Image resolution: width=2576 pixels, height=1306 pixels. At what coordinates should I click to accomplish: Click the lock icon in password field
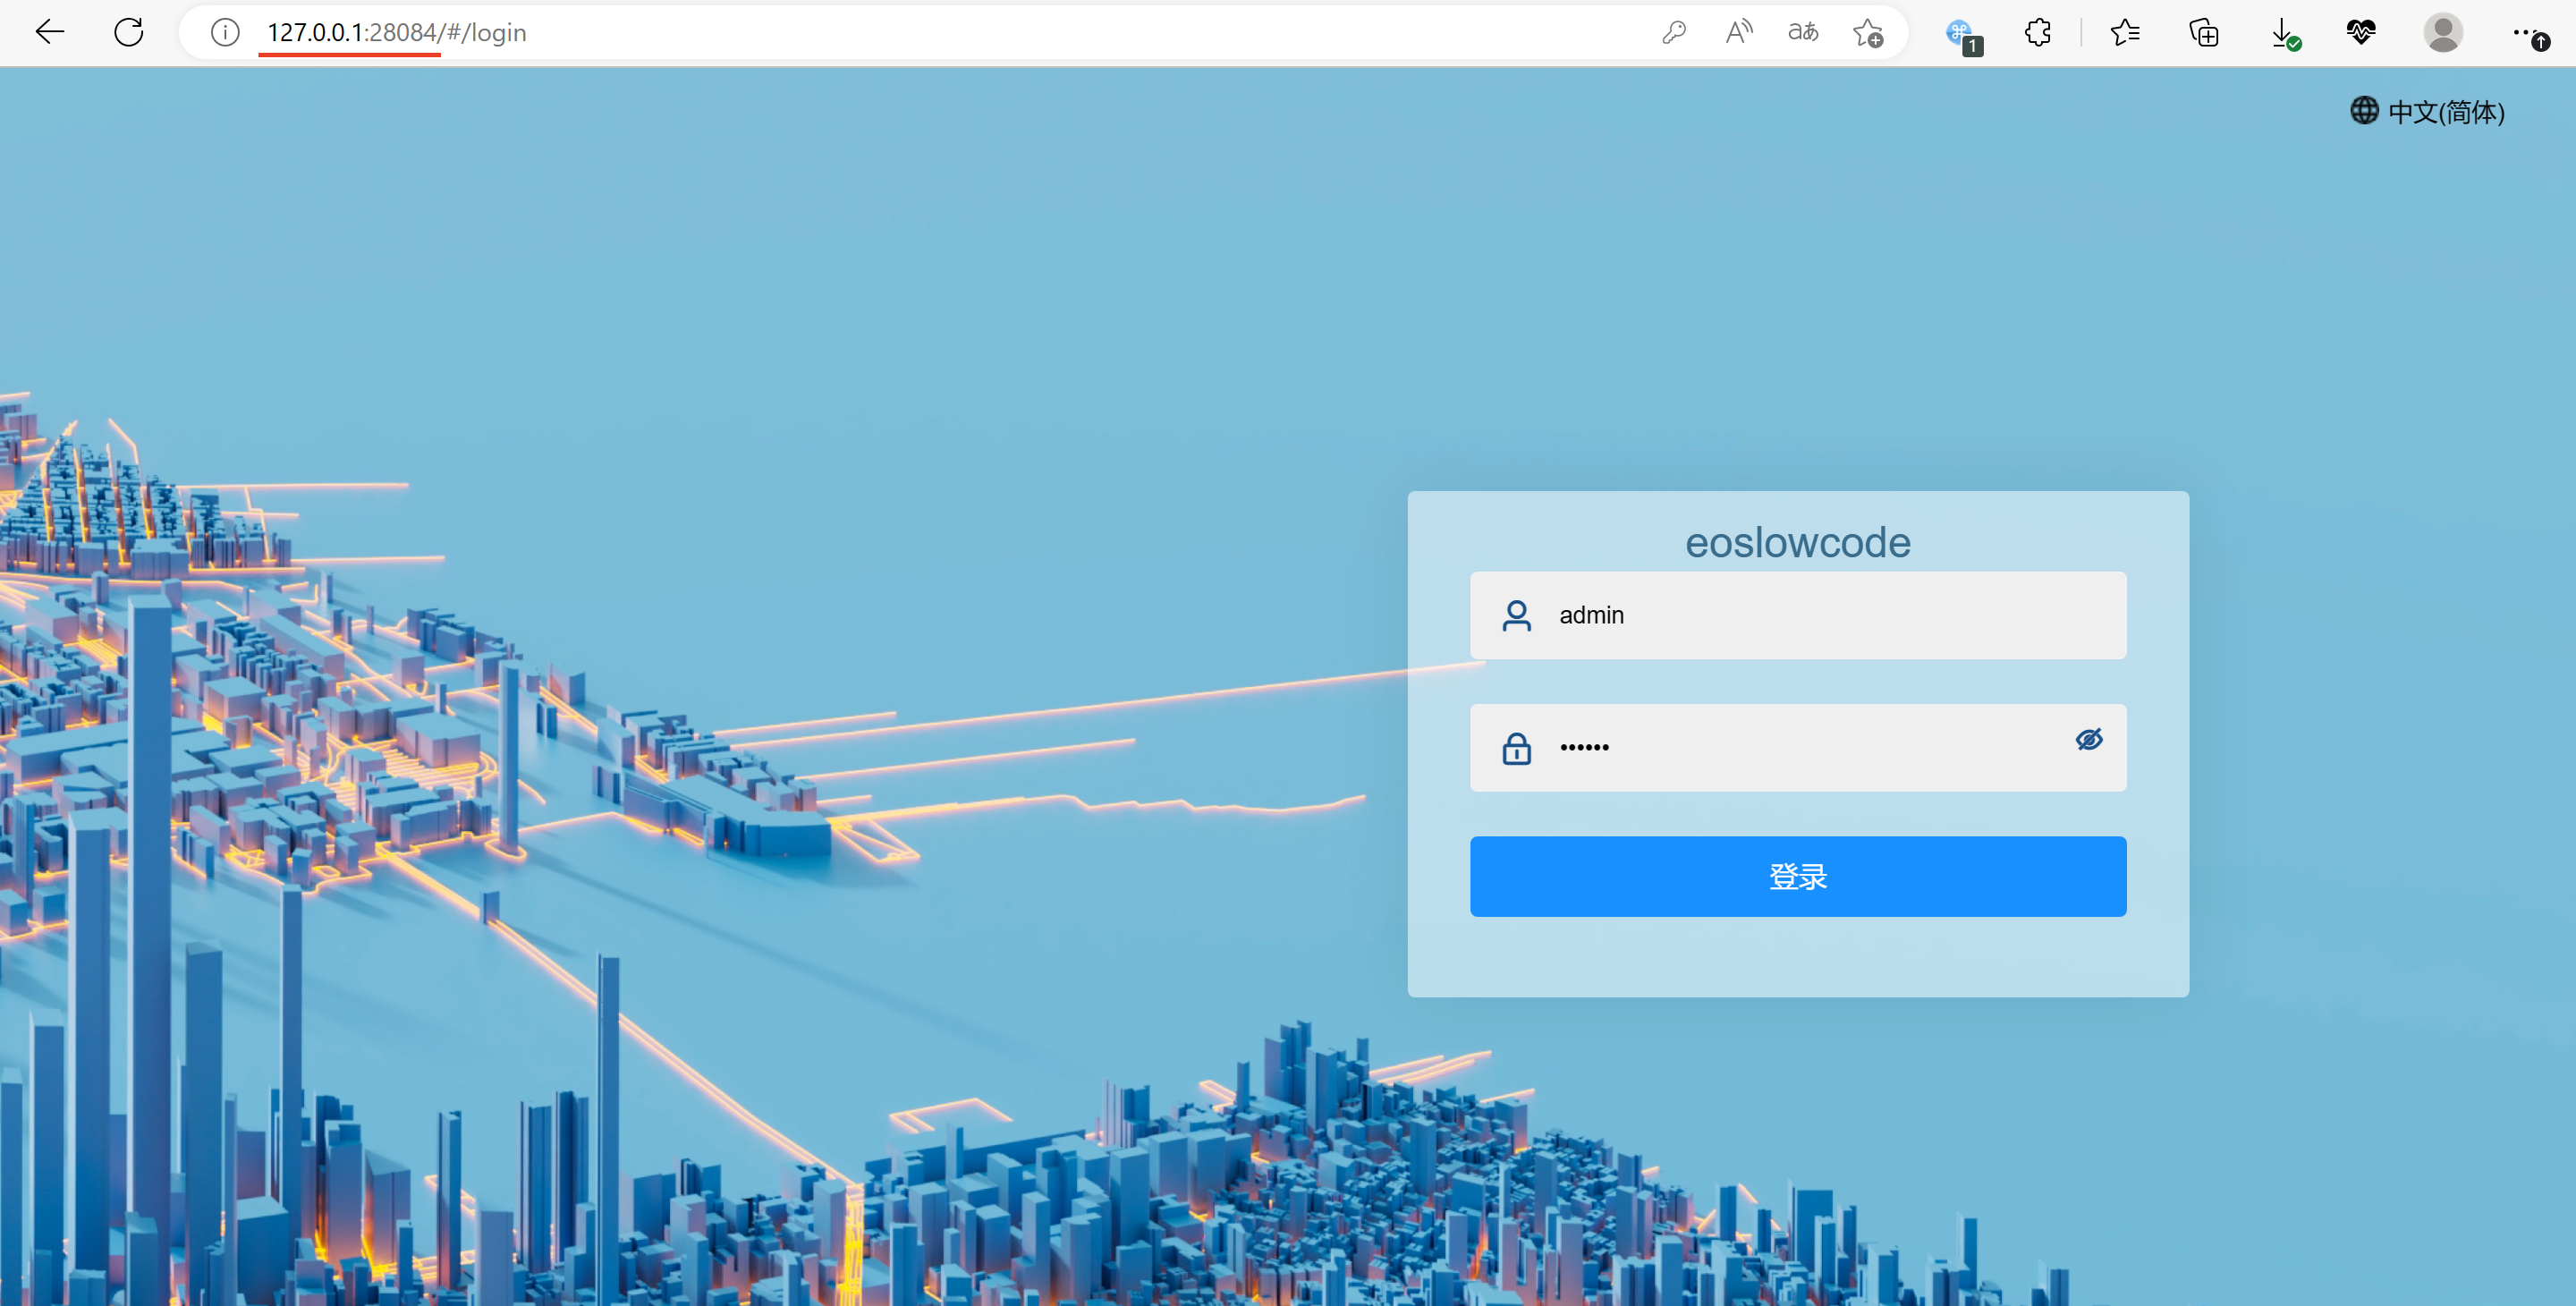pos(1516,748)
